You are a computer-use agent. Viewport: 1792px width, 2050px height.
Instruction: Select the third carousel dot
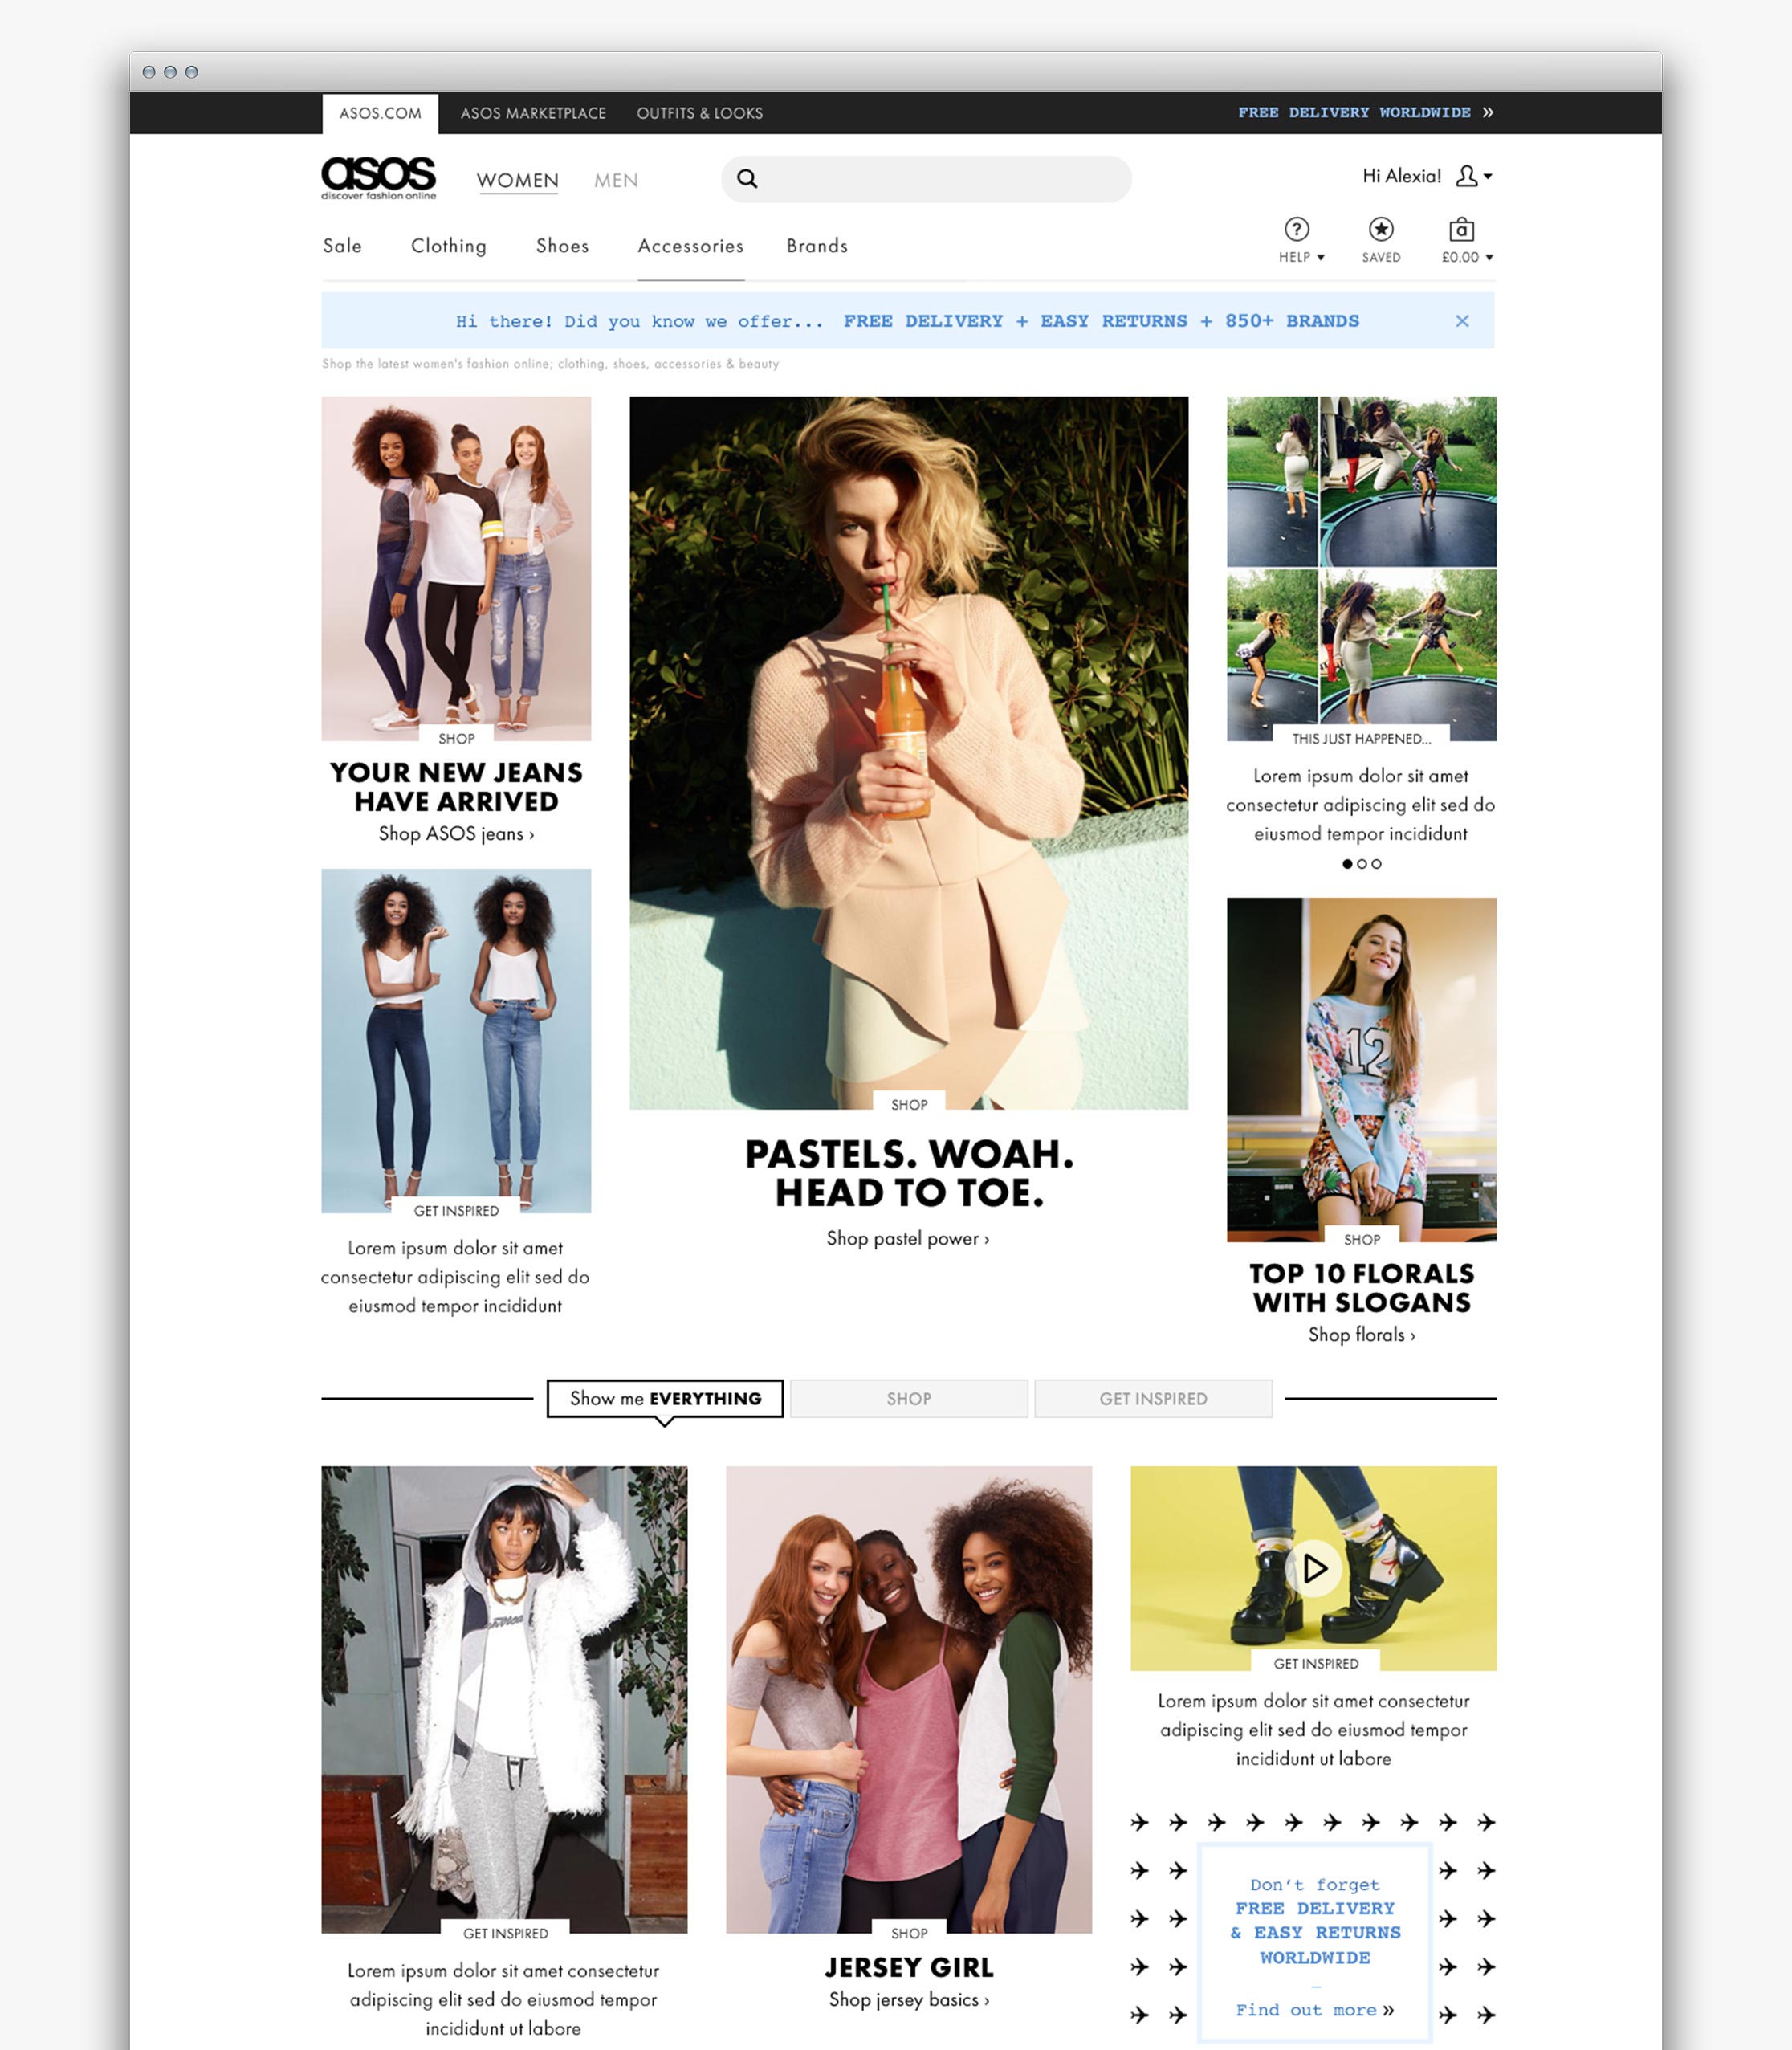[x=1377, y=864]
